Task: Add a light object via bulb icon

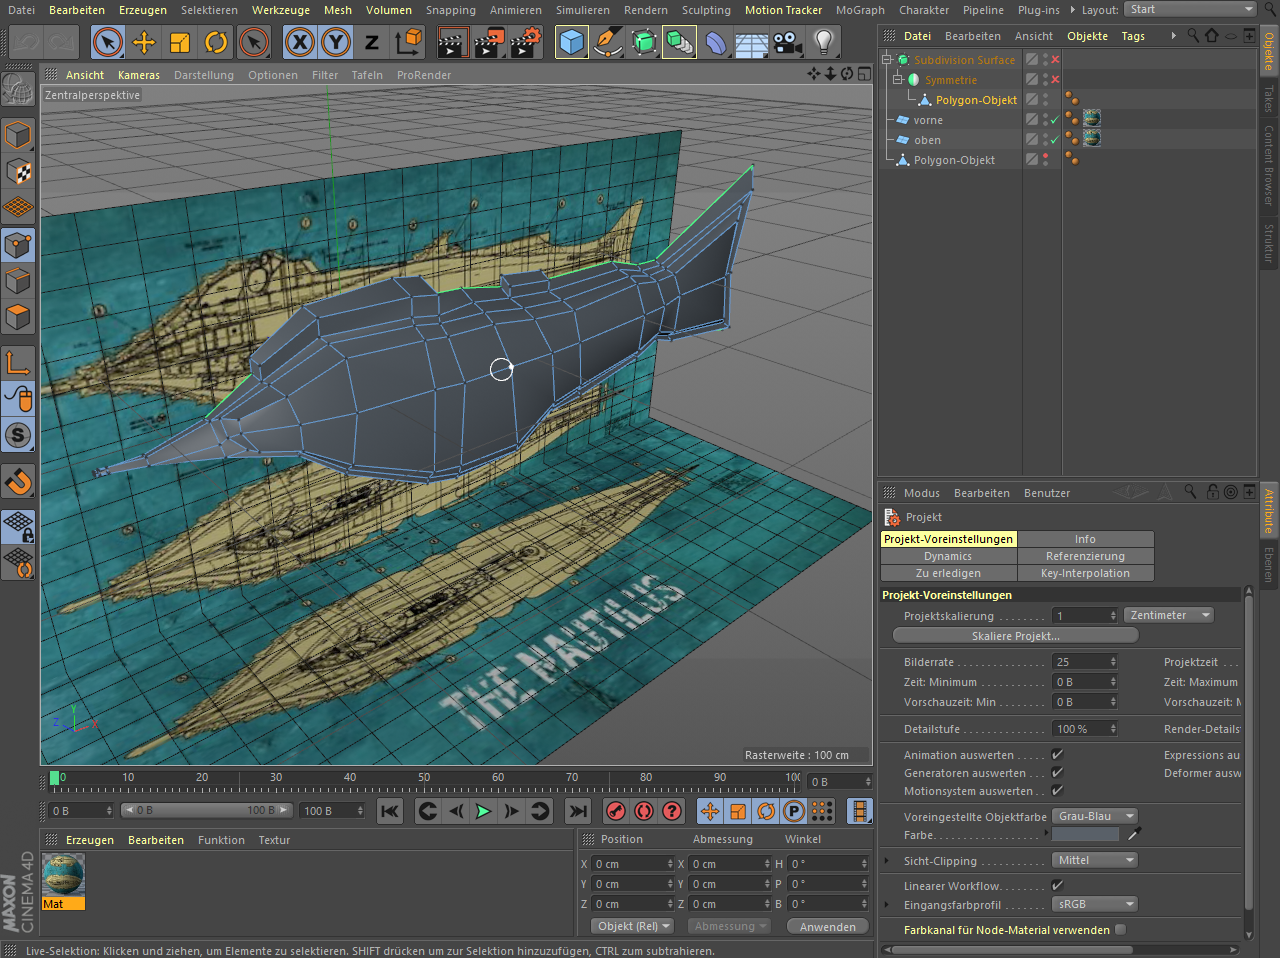Action: tap(823, 43)
